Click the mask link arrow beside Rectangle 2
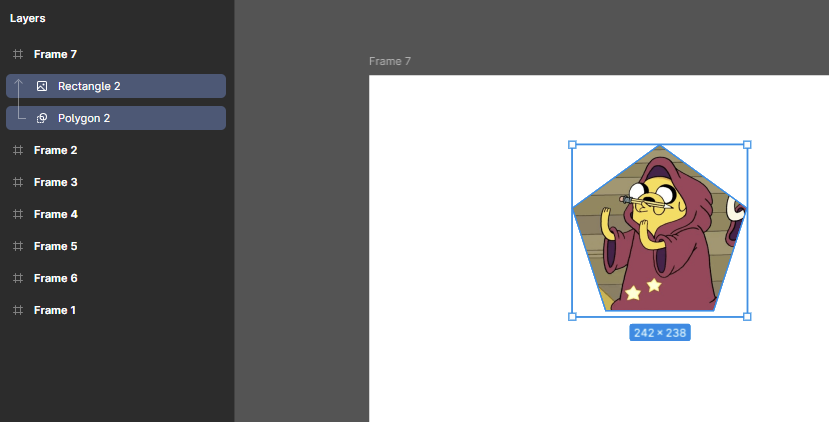829x422 pixels. (19, 99)
